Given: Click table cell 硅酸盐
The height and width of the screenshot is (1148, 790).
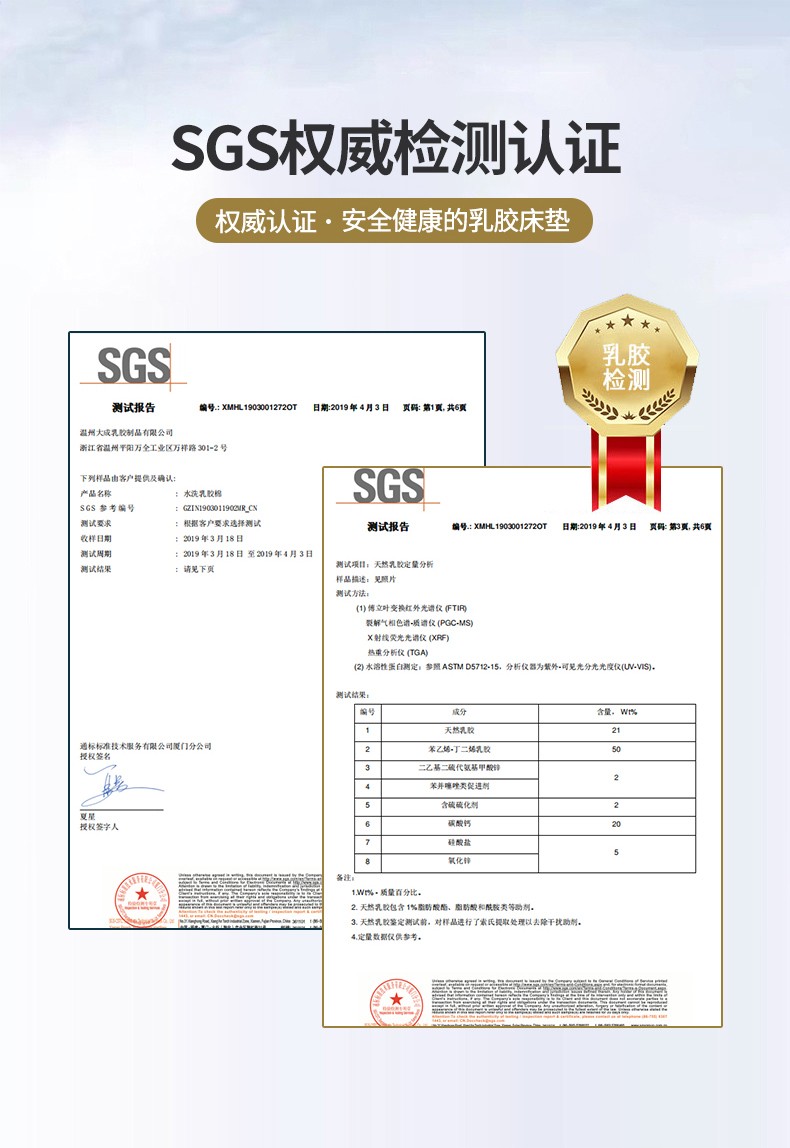Looking at the screenshot, I should (x=459, y=843).
